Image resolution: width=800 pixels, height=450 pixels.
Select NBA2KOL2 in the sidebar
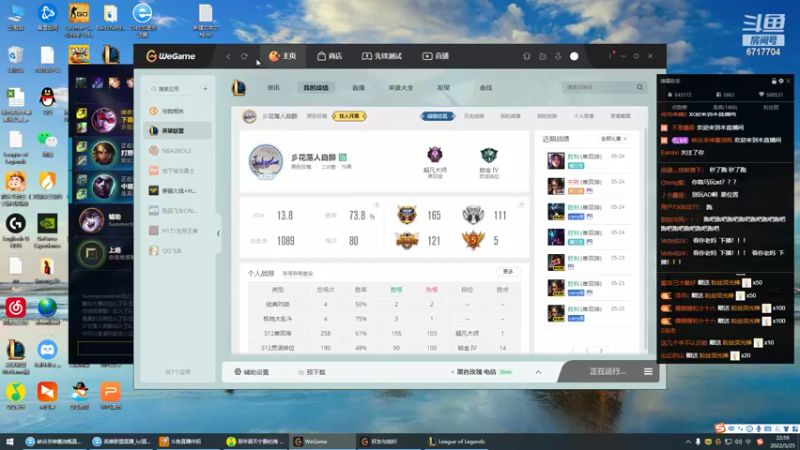pyautogui.click(x=178, y=151)
